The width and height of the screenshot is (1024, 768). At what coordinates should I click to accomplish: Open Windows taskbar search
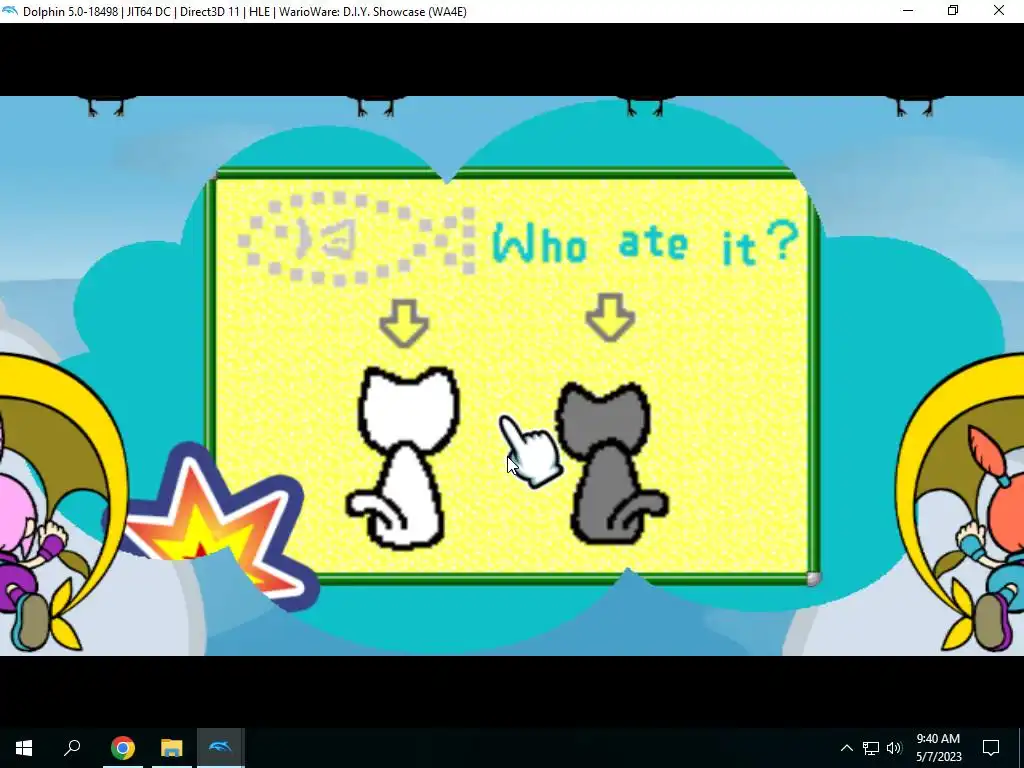point(72,748)
